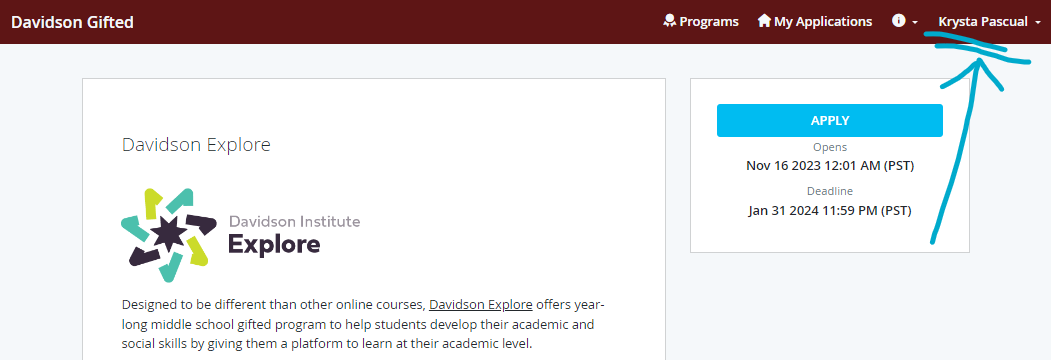This screenshot has height=360, width=1051.
Task: Expand the caret next to Krysta Pascual
Action: tap(1038, 23)
